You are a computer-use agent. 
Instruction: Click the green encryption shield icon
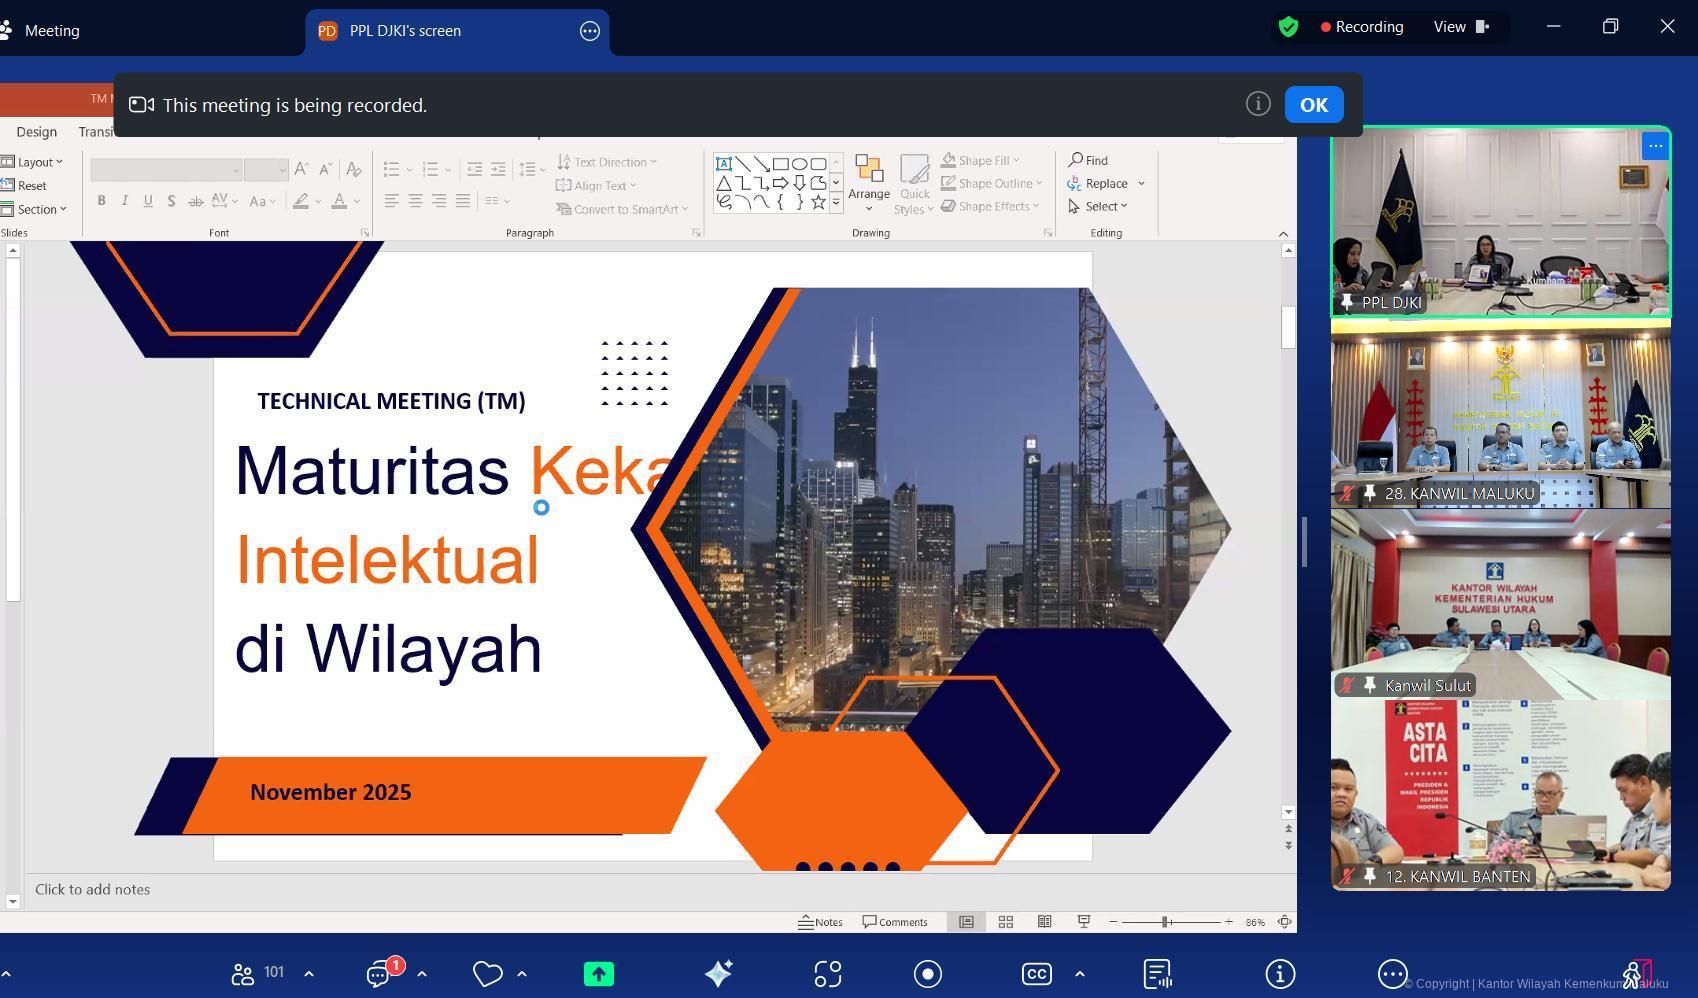(x=1288, y=27)
